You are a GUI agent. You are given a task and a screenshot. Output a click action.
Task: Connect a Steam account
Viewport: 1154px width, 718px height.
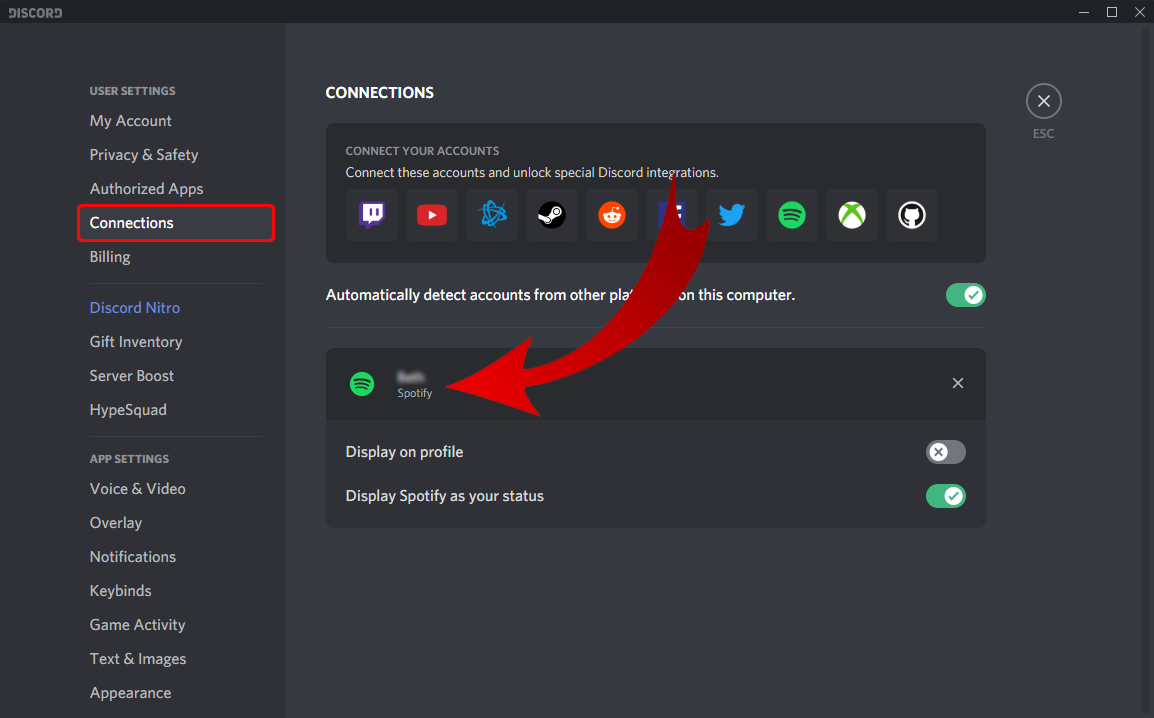coord(552,215)
